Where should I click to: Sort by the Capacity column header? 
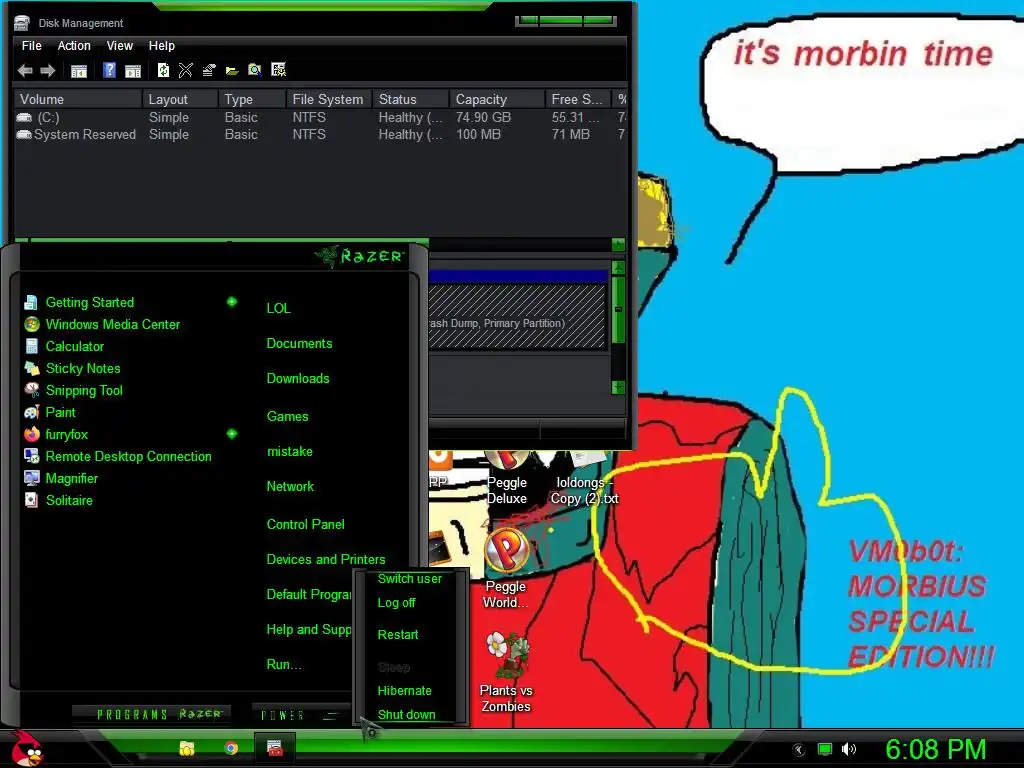[x=498, y=99]
